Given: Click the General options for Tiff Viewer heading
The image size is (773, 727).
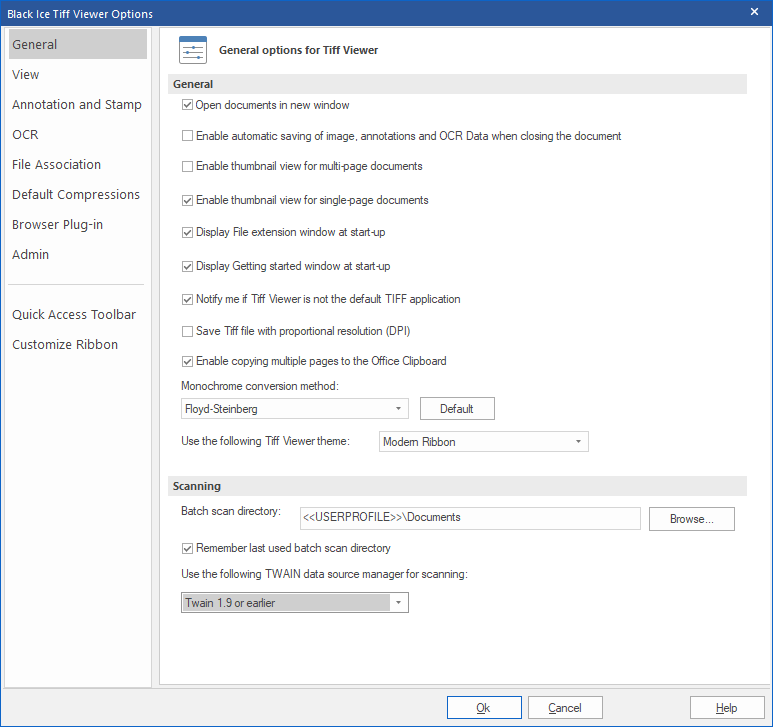Looking at the screenshot, I should [298, 50].
